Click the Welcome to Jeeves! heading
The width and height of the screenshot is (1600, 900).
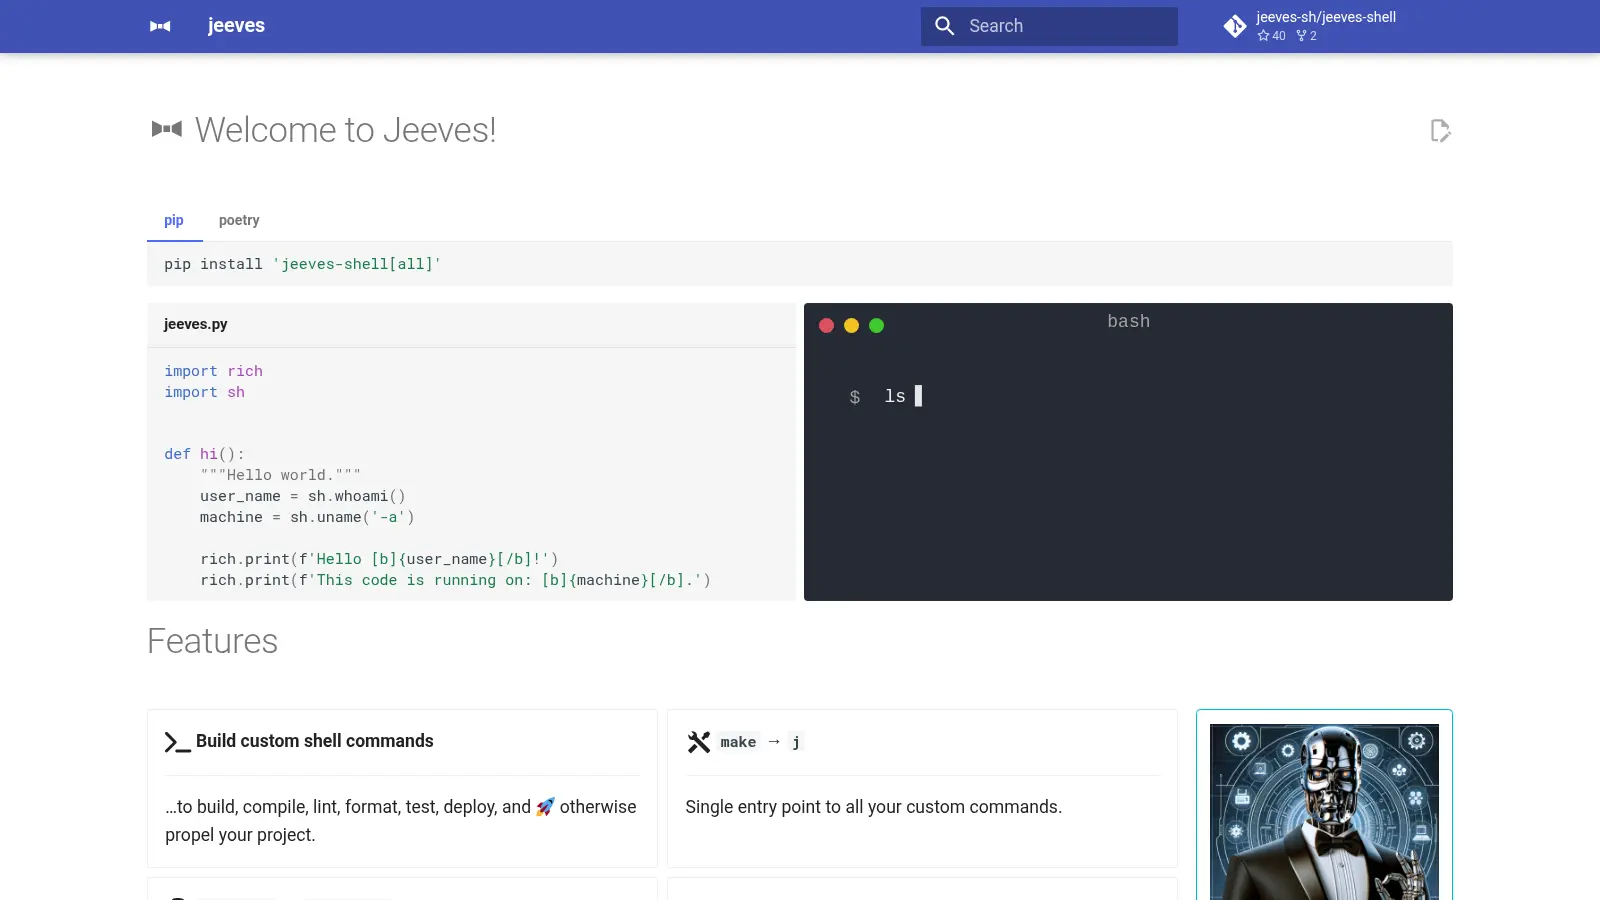click(345, 130)
